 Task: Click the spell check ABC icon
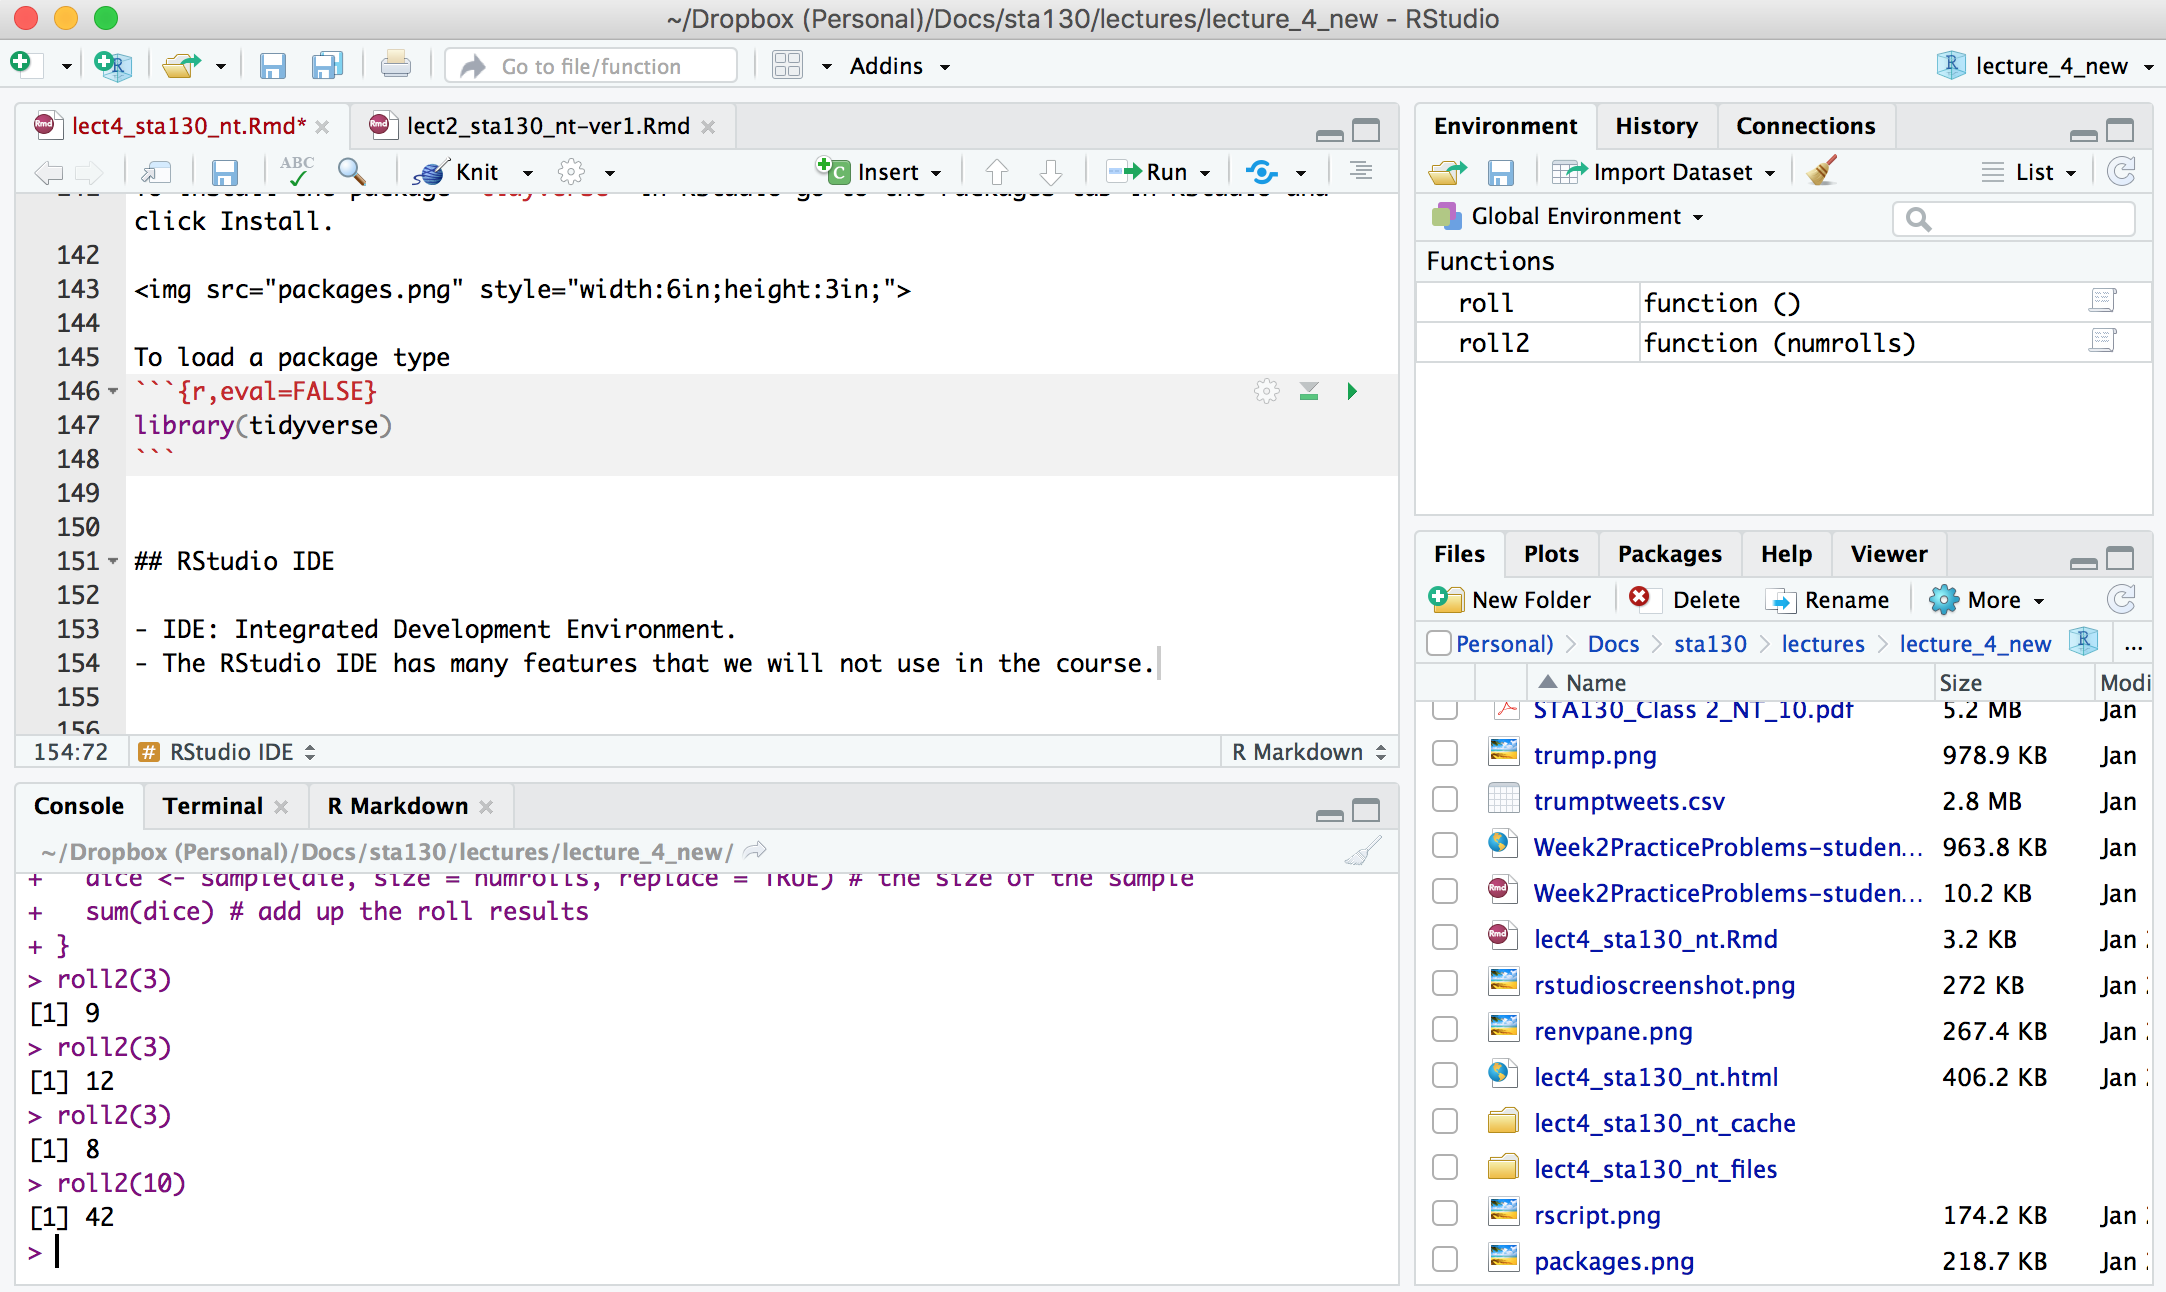(296, 171)
